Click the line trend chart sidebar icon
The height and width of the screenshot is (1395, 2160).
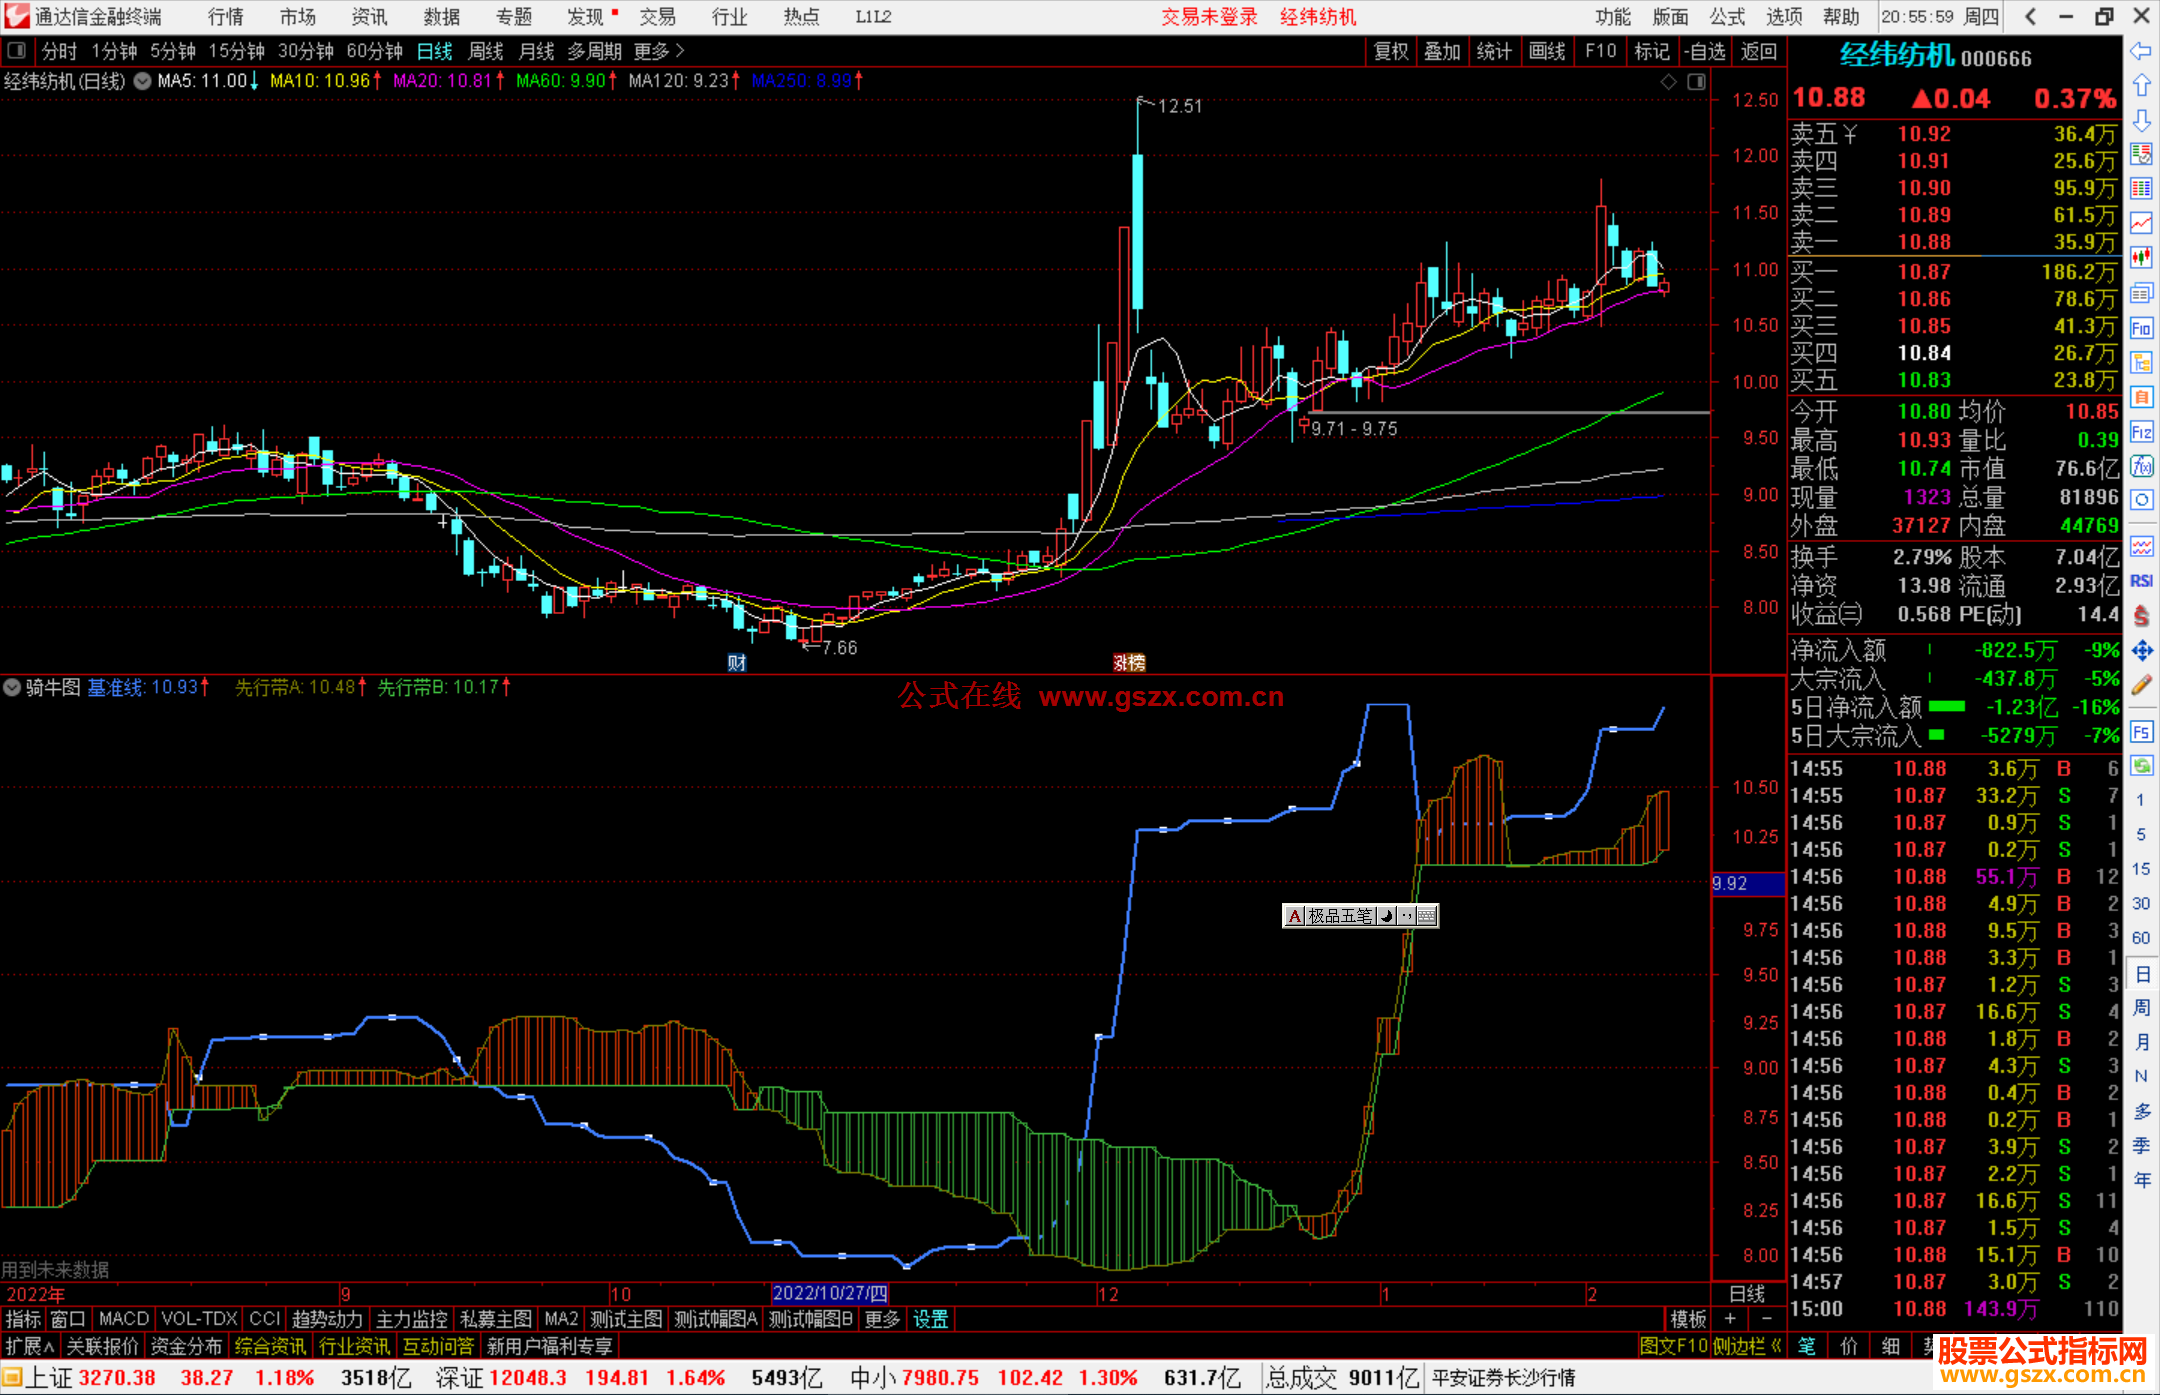pyautogui.click(x=2141, y=223)
